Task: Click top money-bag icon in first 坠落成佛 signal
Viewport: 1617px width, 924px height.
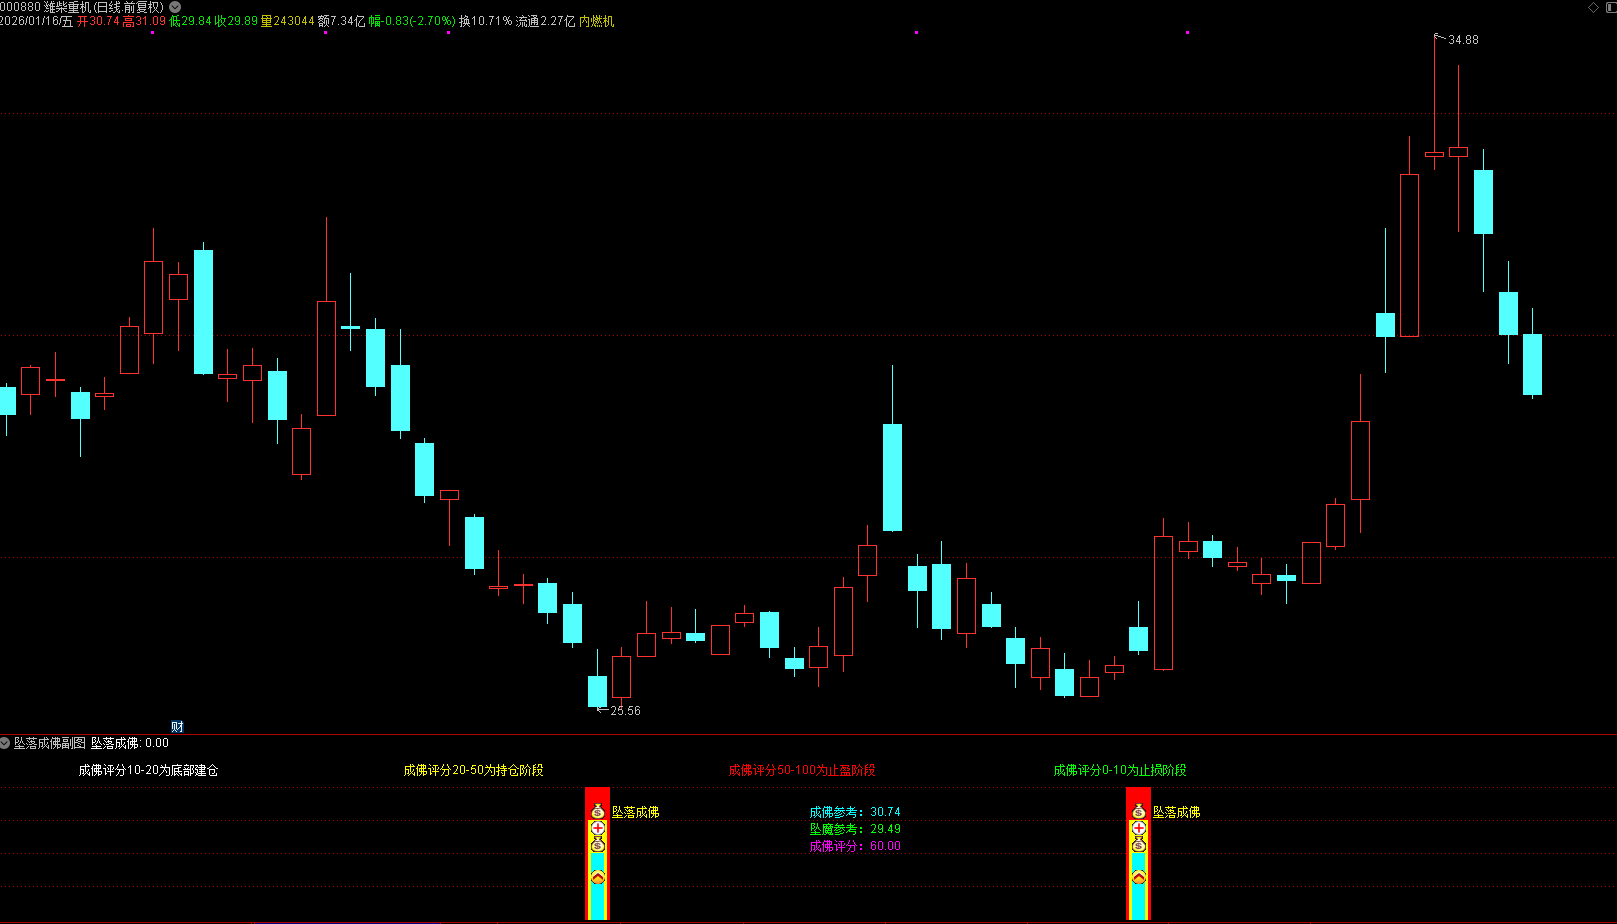Action: (598, 811)
